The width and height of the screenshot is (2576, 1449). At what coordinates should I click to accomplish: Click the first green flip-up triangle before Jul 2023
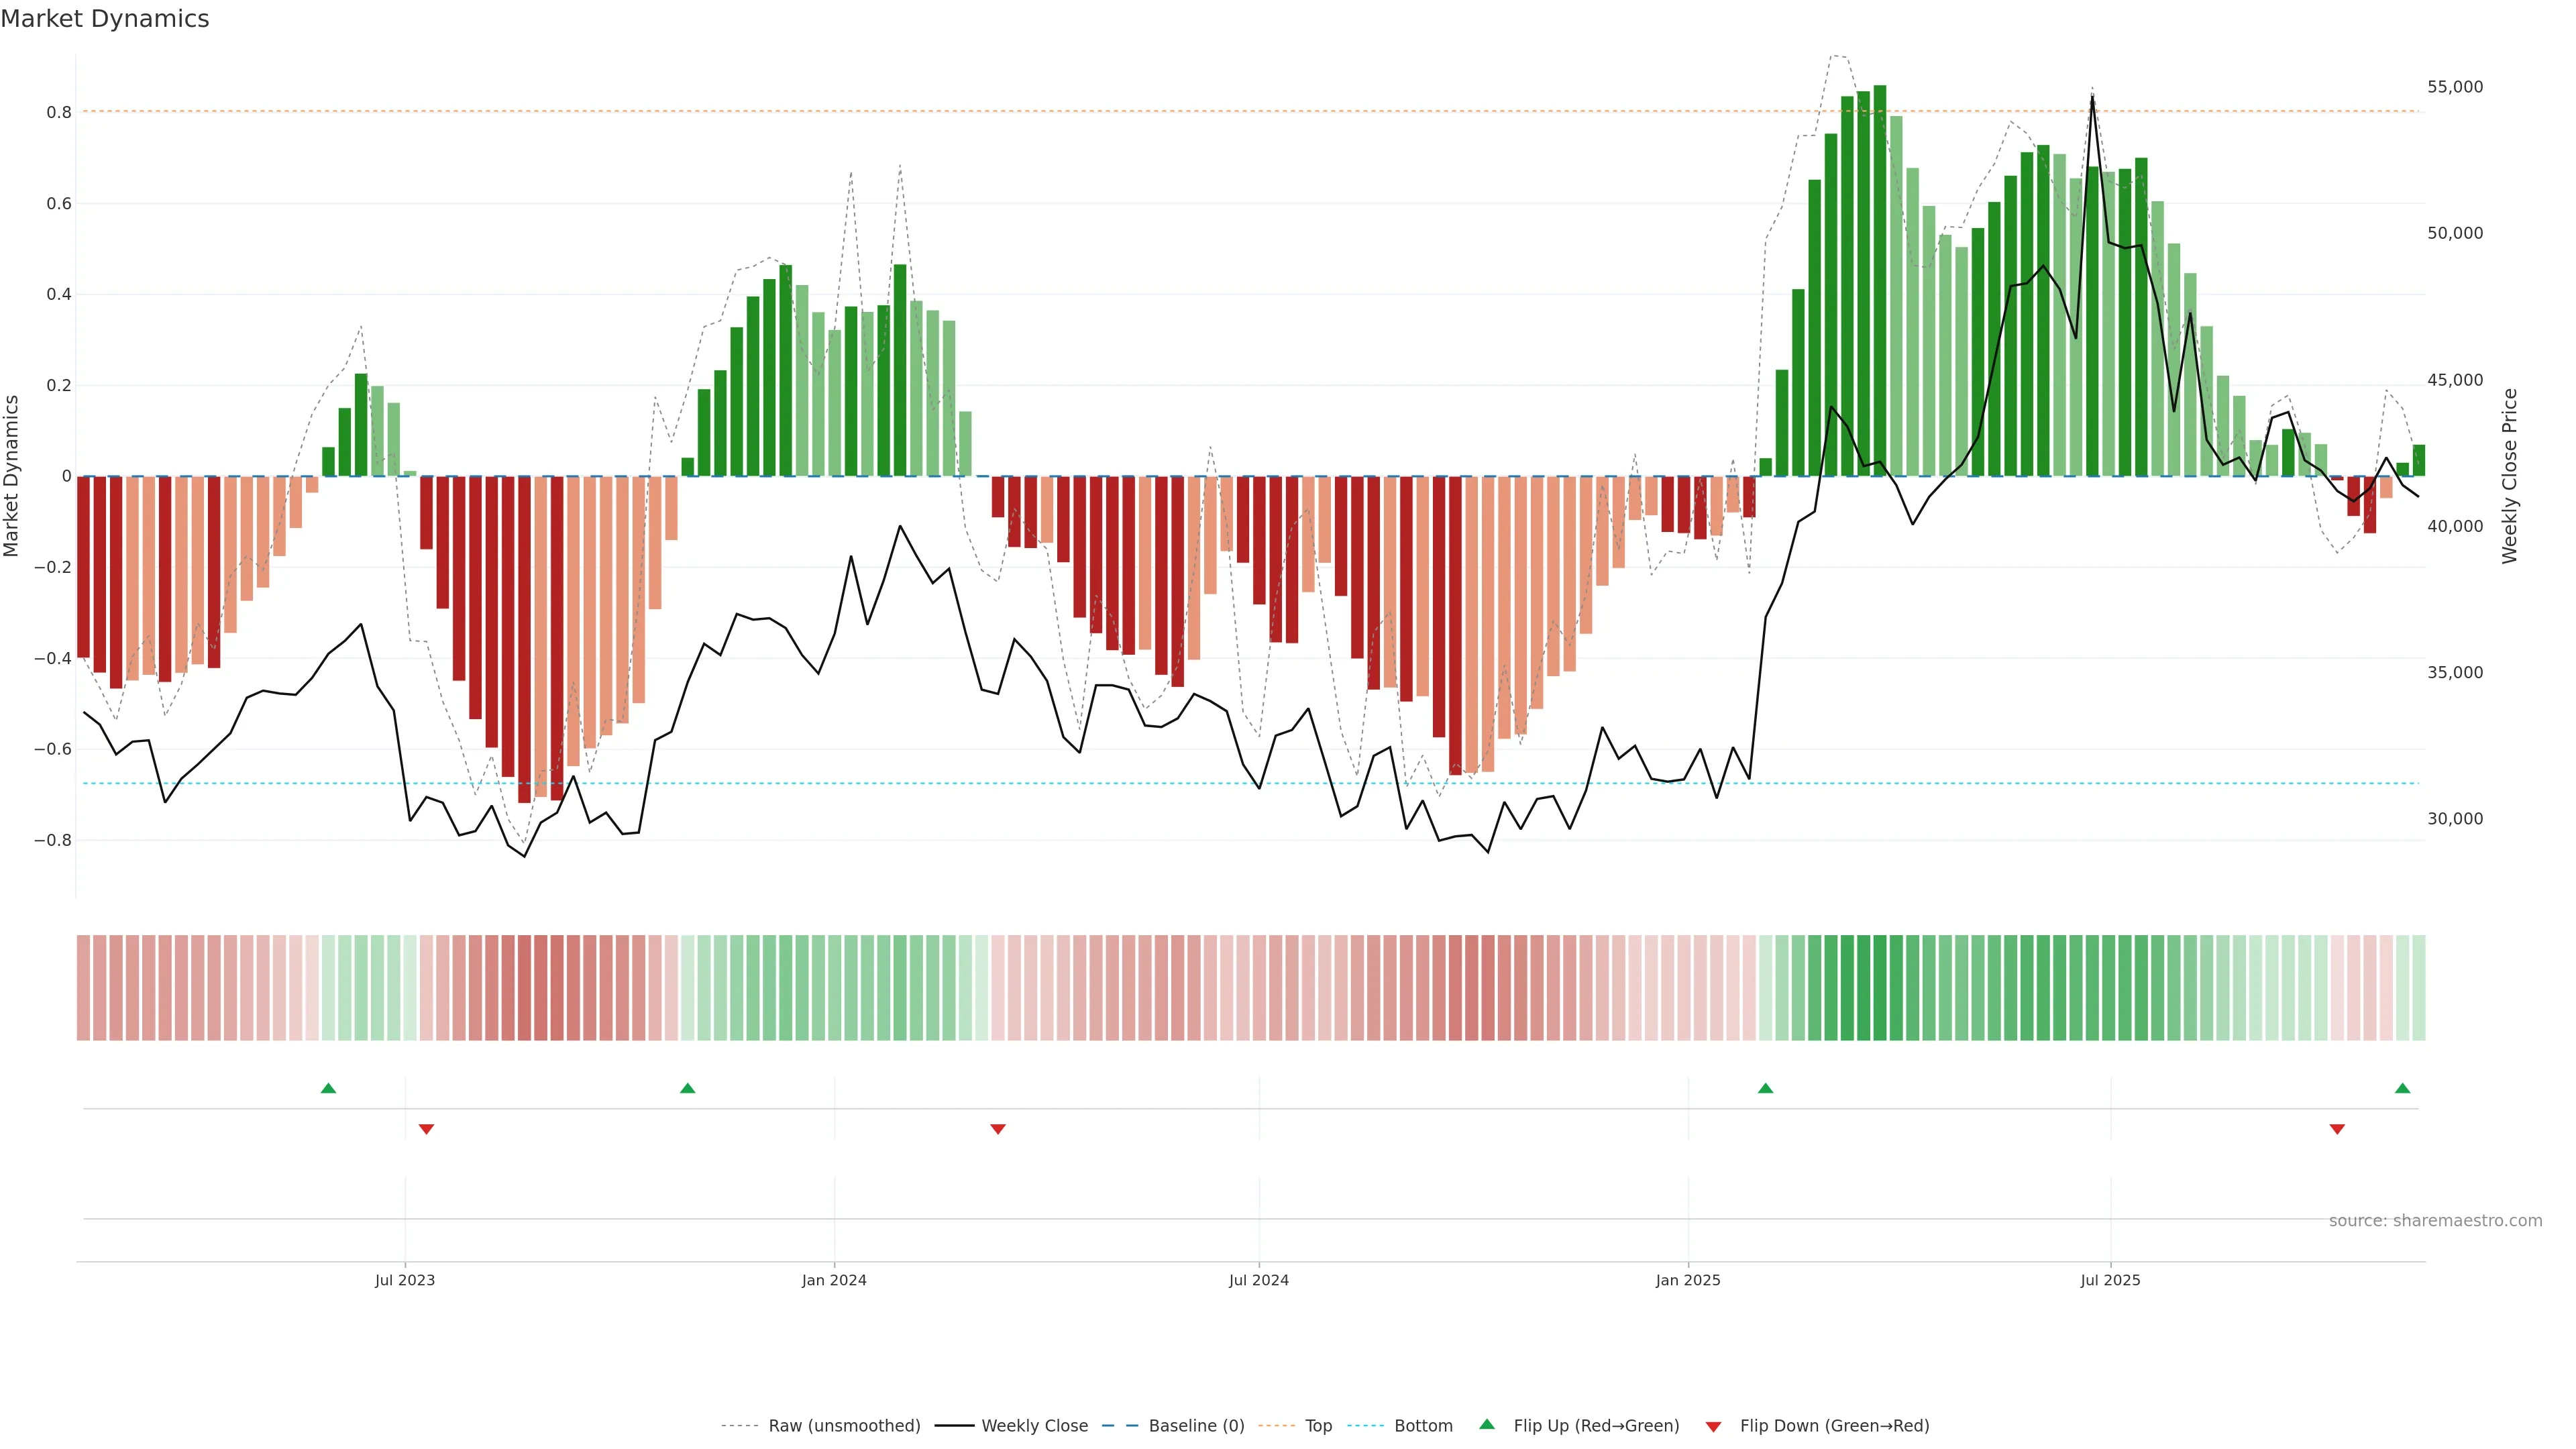coord(328,1088)
